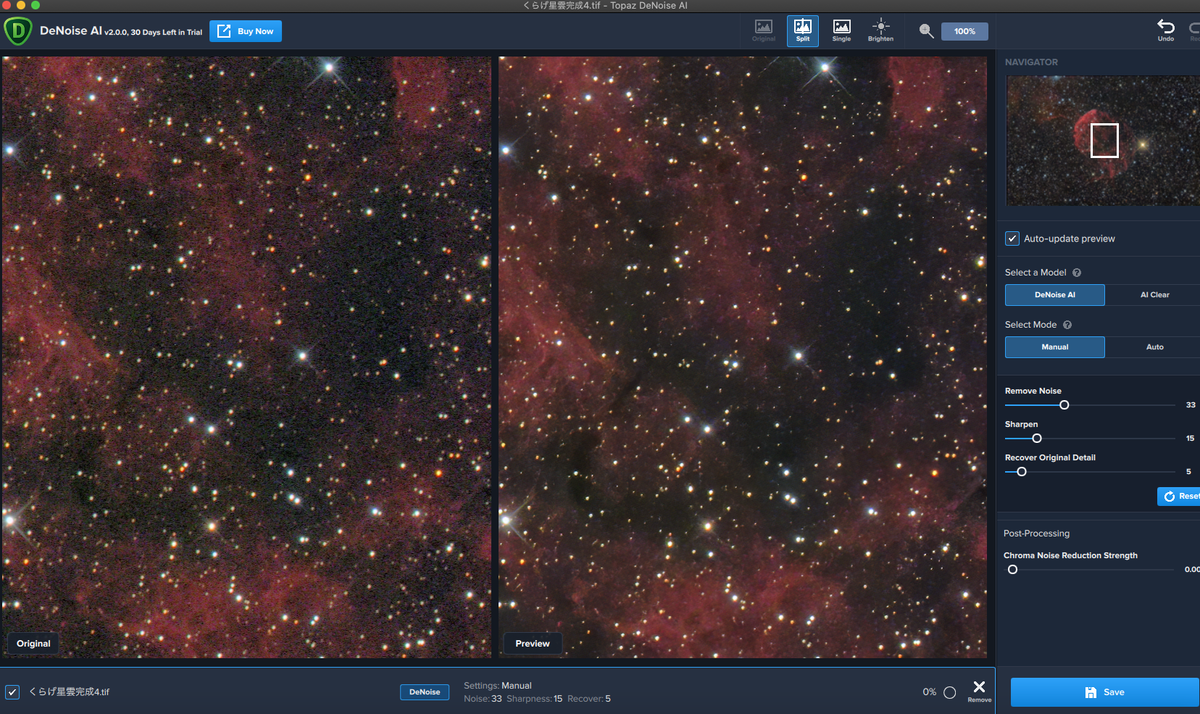Switch to Original view mode
This screenshot has width=1200, height=714.
click(763, 31)
